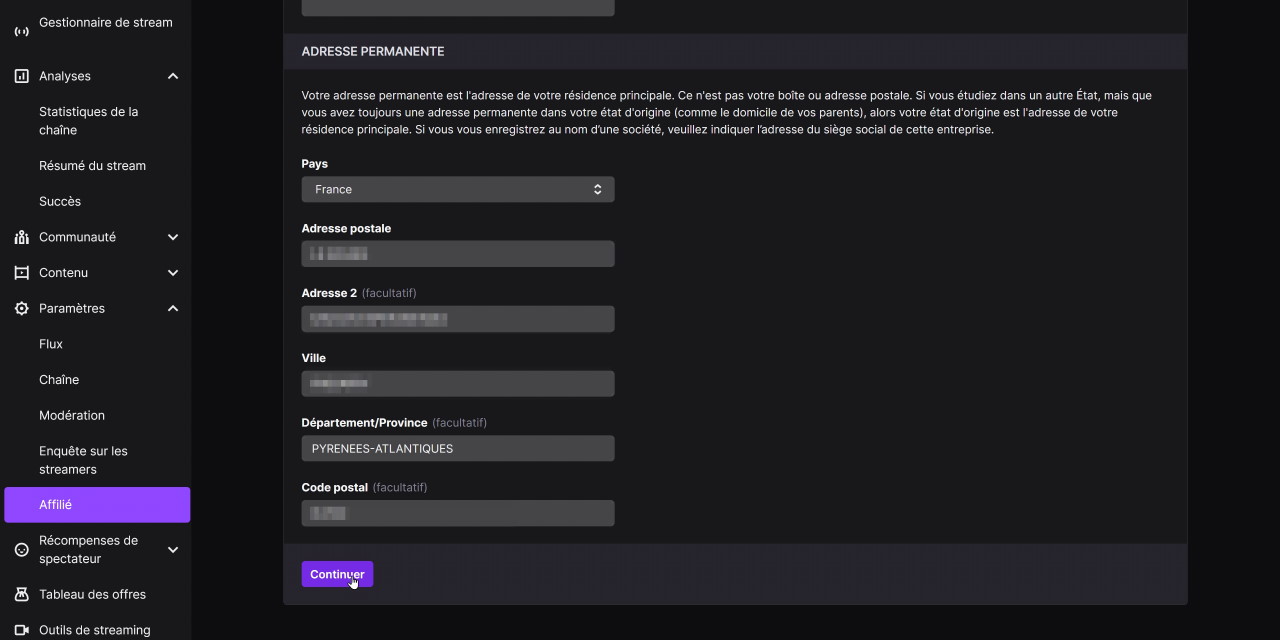Focus the Code postal field
1280x640 pixels.
tap(457, 514)
